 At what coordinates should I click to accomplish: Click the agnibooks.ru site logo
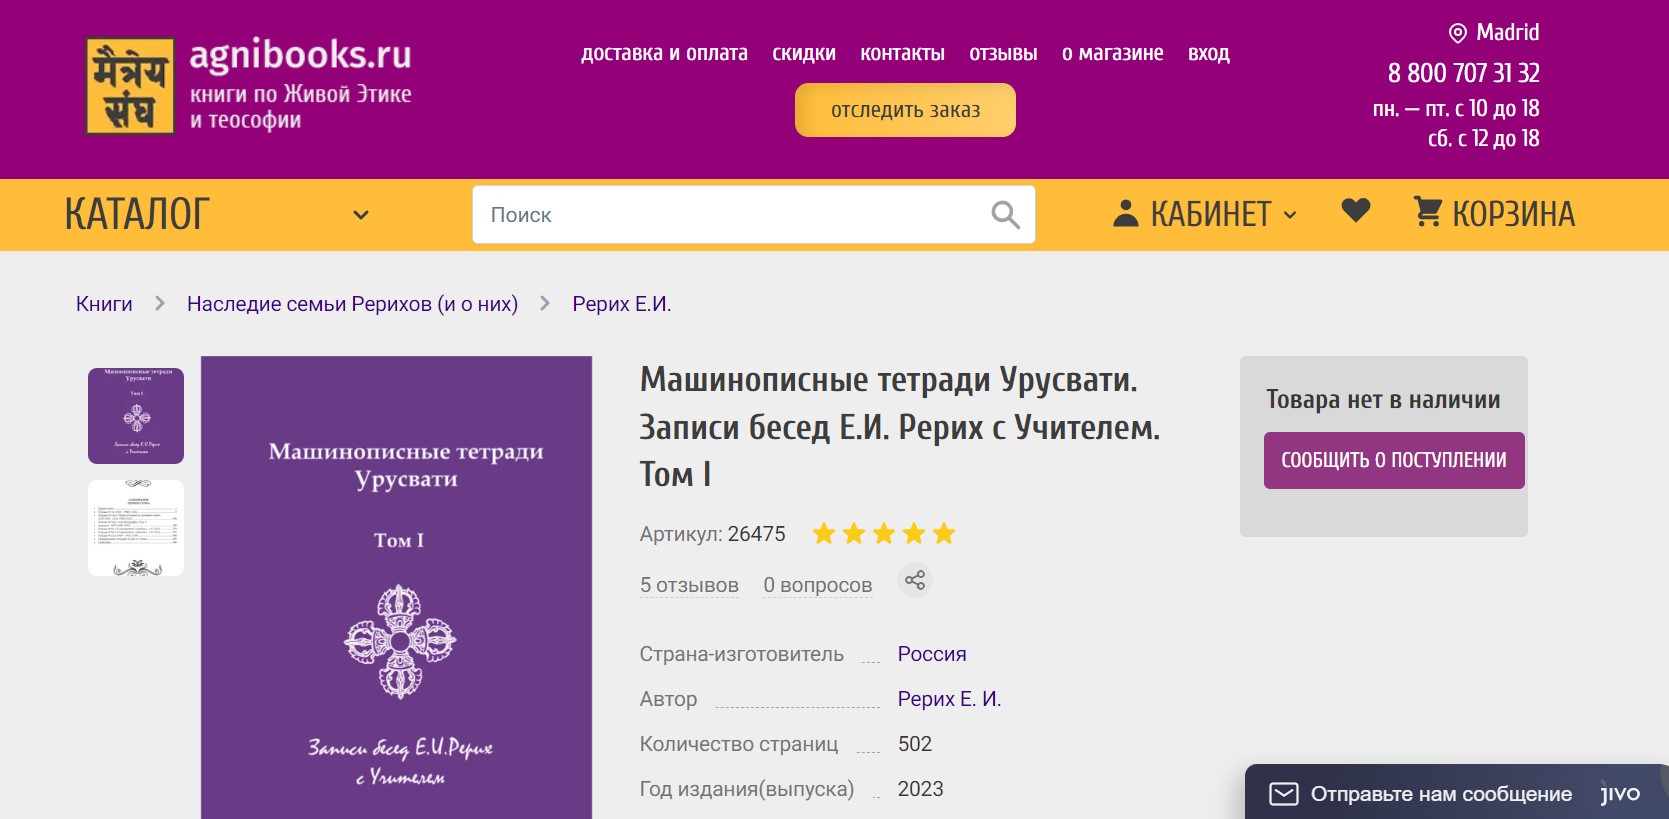249,85
